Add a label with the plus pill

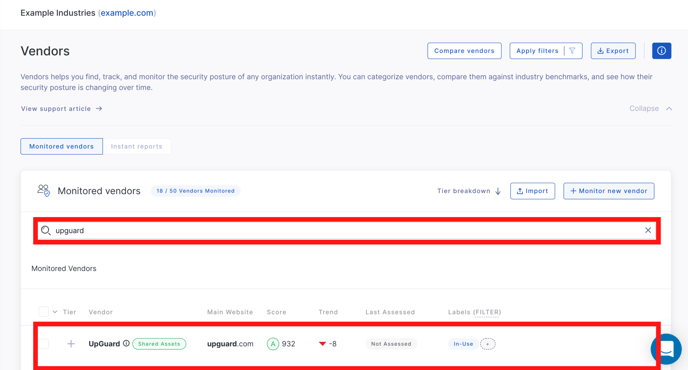[487, 344]
